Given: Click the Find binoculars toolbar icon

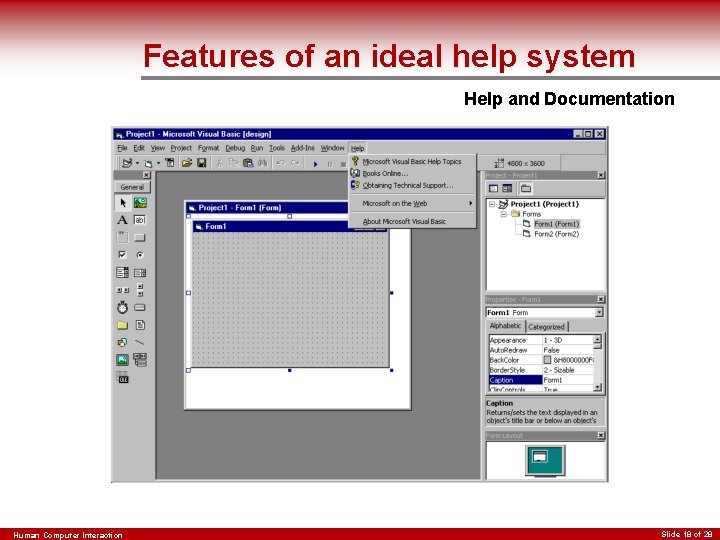Looking at the screenshot, I should 263,163.
